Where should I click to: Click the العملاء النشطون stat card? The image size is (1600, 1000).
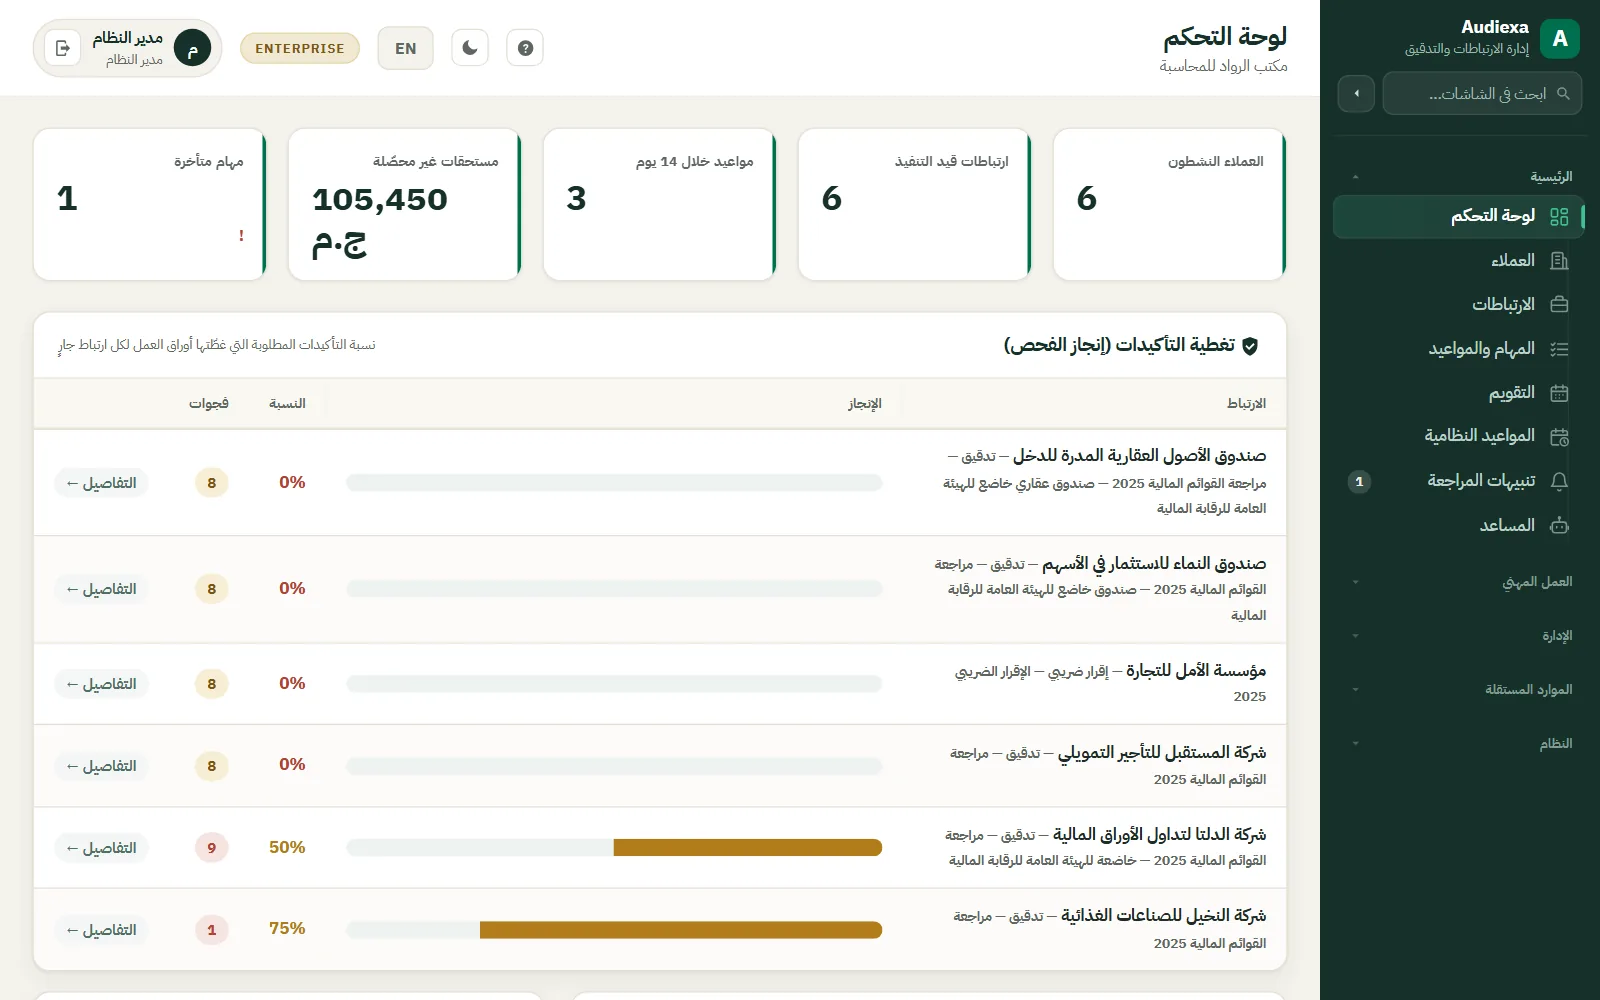(x=1170, y=204)
